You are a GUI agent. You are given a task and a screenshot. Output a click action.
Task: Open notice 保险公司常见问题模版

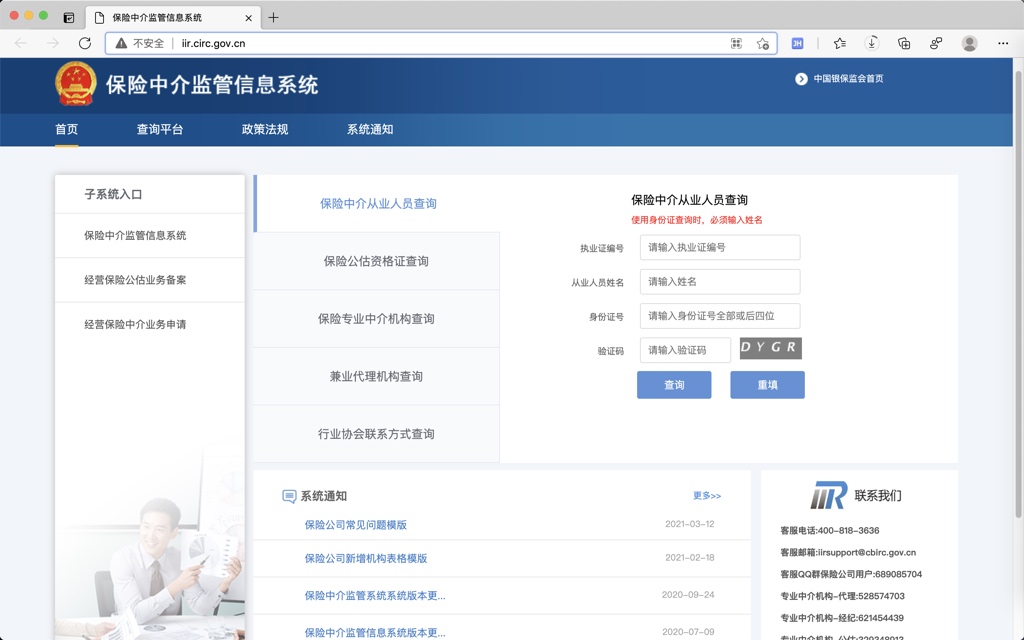pyautogui.click(x=356, y=525)
